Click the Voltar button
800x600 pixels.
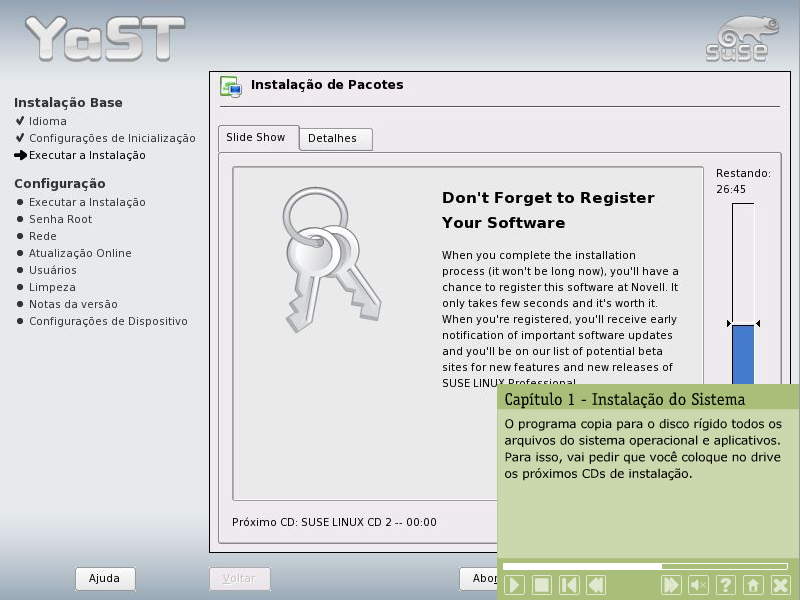tap(238, 578)
